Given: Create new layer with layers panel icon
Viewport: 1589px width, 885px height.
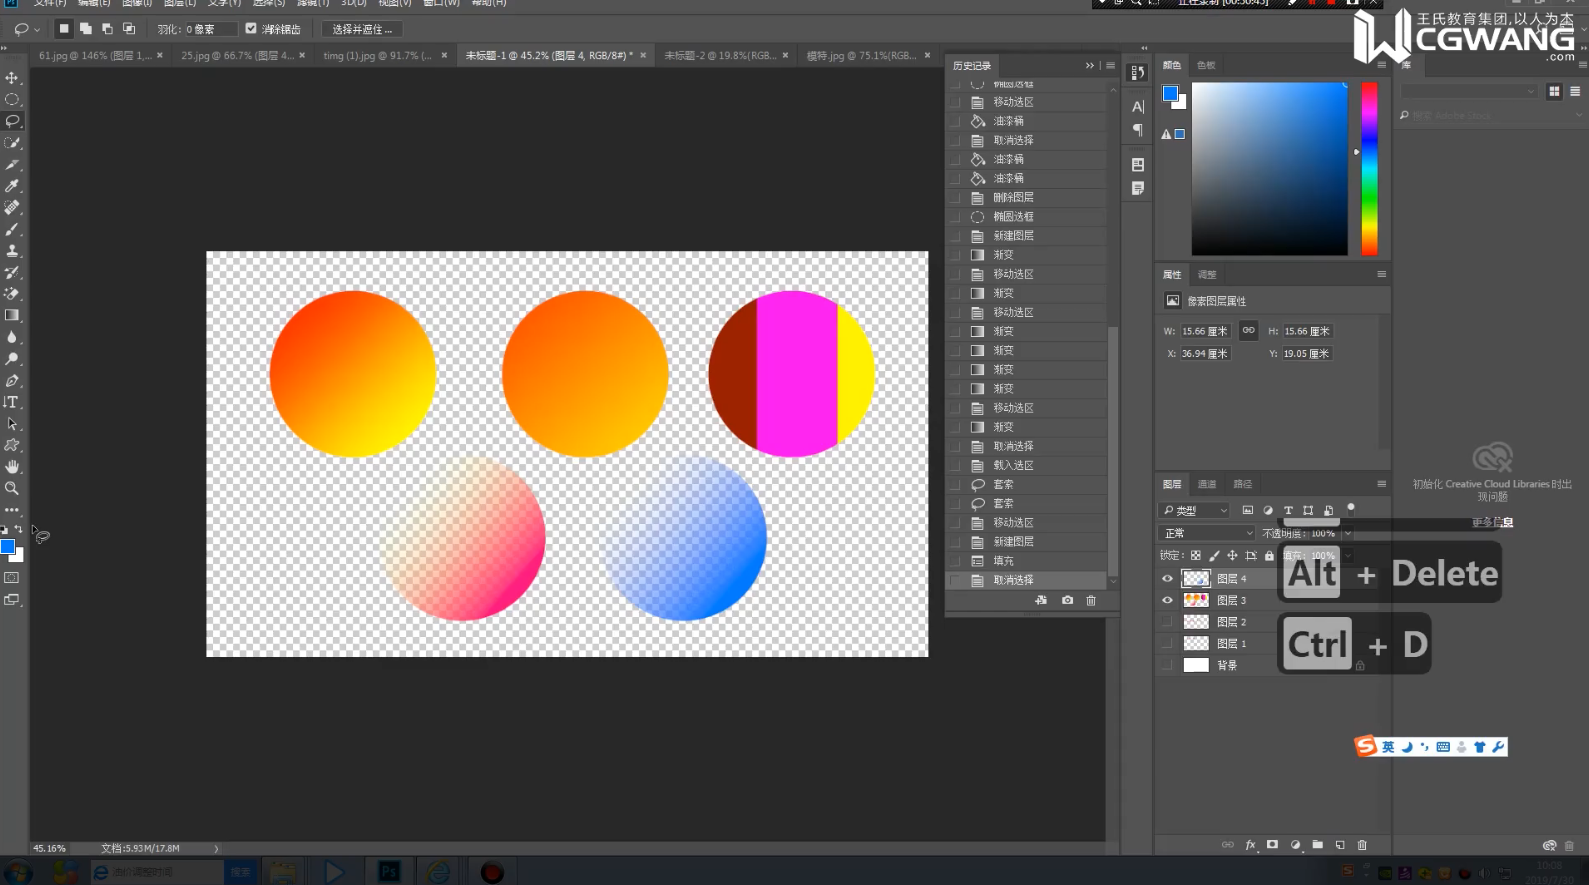Looking at the screenshot, I should point(1340,845).
